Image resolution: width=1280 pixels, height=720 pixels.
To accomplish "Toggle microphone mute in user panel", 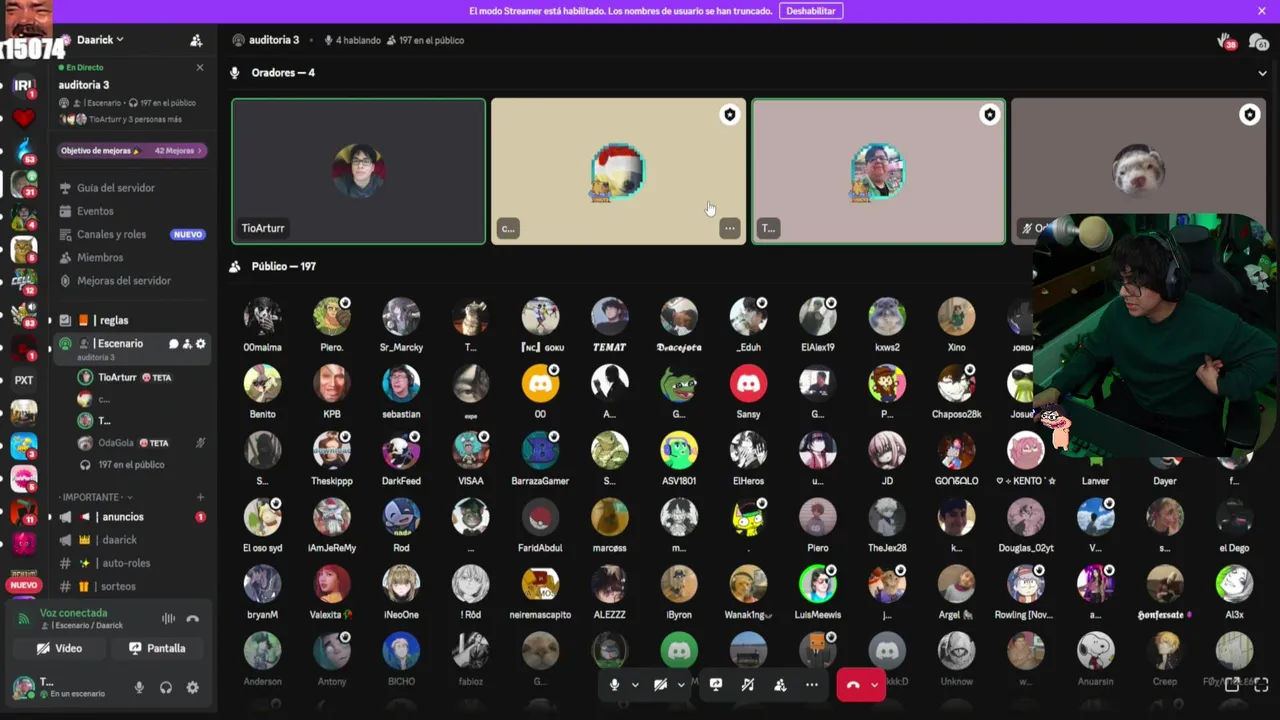I will coord(139,688).
